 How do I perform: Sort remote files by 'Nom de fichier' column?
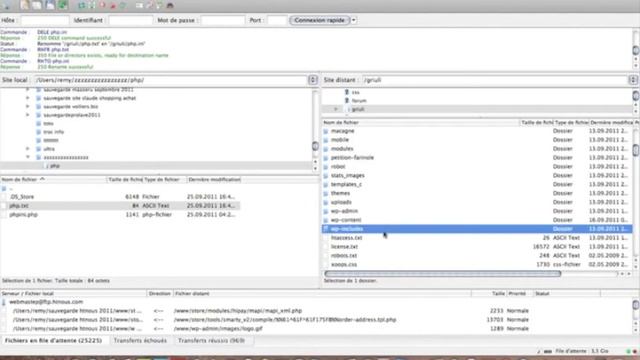point(420,122)
